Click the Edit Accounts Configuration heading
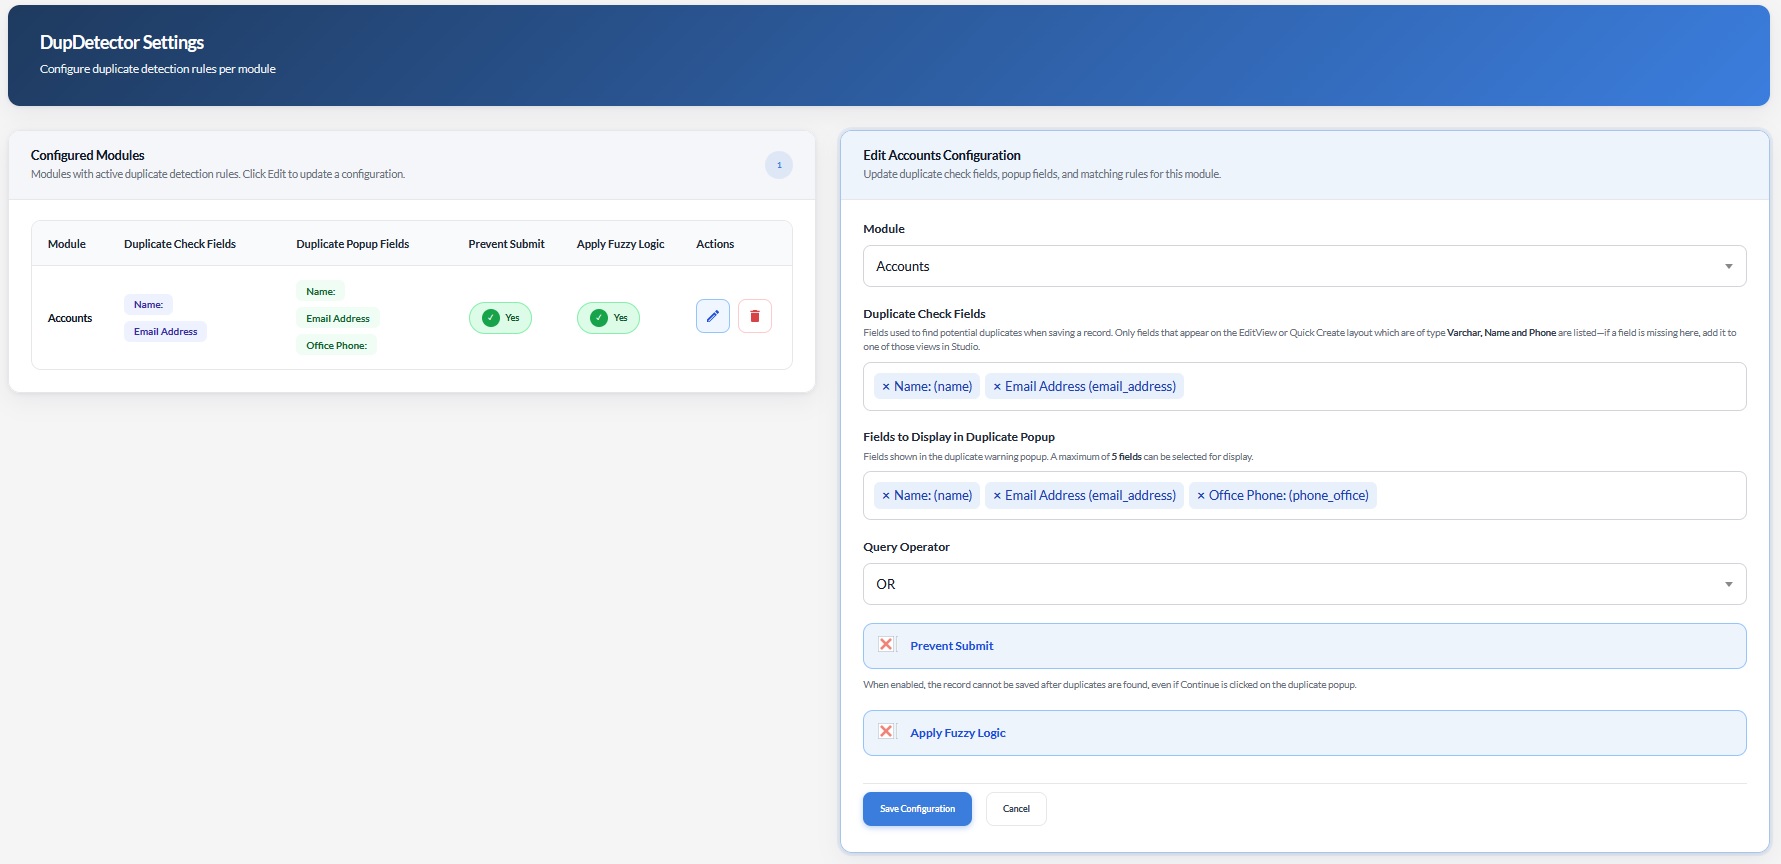Screen dimensions: 1781x864 click(942, 155)
